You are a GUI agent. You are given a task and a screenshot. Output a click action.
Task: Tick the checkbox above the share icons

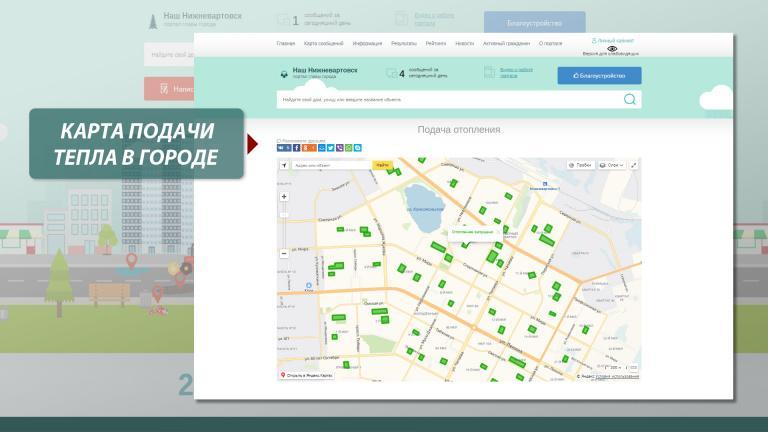pos(279,141)
